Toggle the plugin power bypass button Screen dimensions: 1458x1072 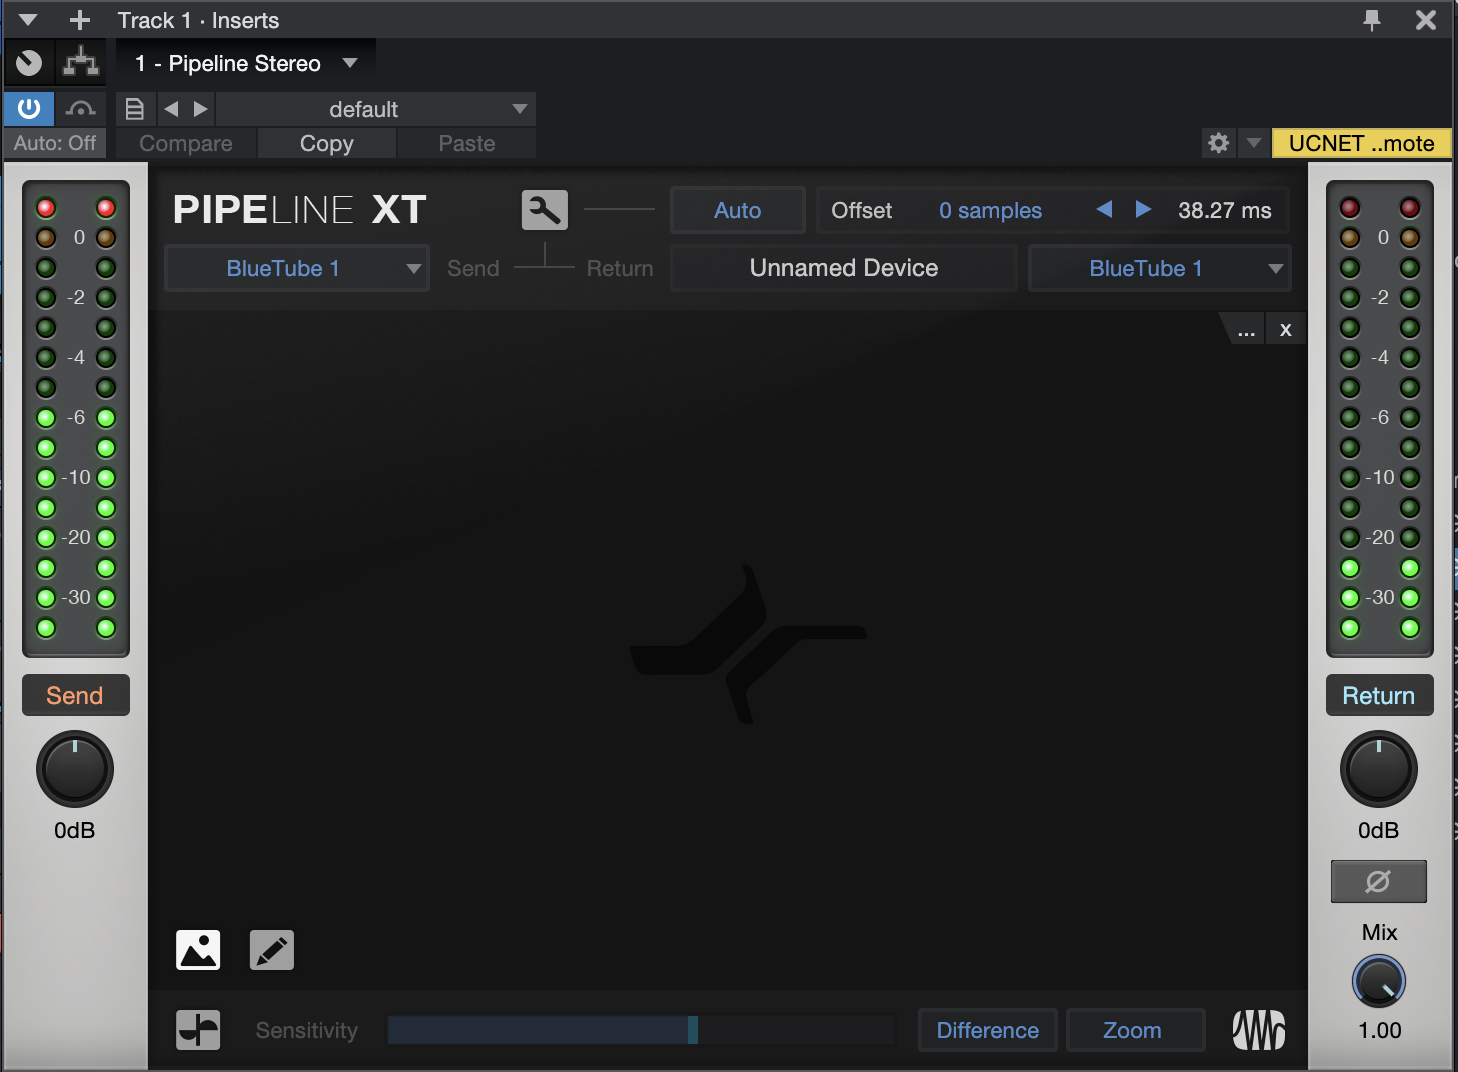click(29, 109)
